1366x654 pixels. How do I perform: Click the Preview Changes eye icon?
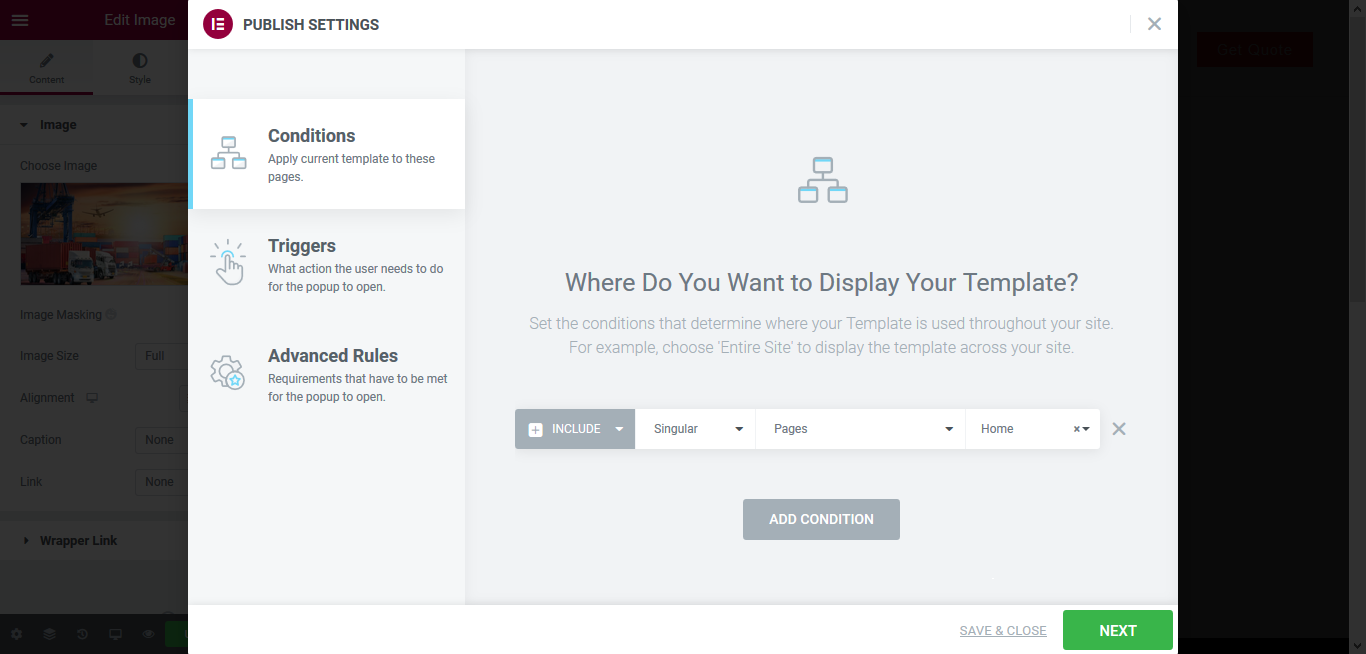point(148,634)
